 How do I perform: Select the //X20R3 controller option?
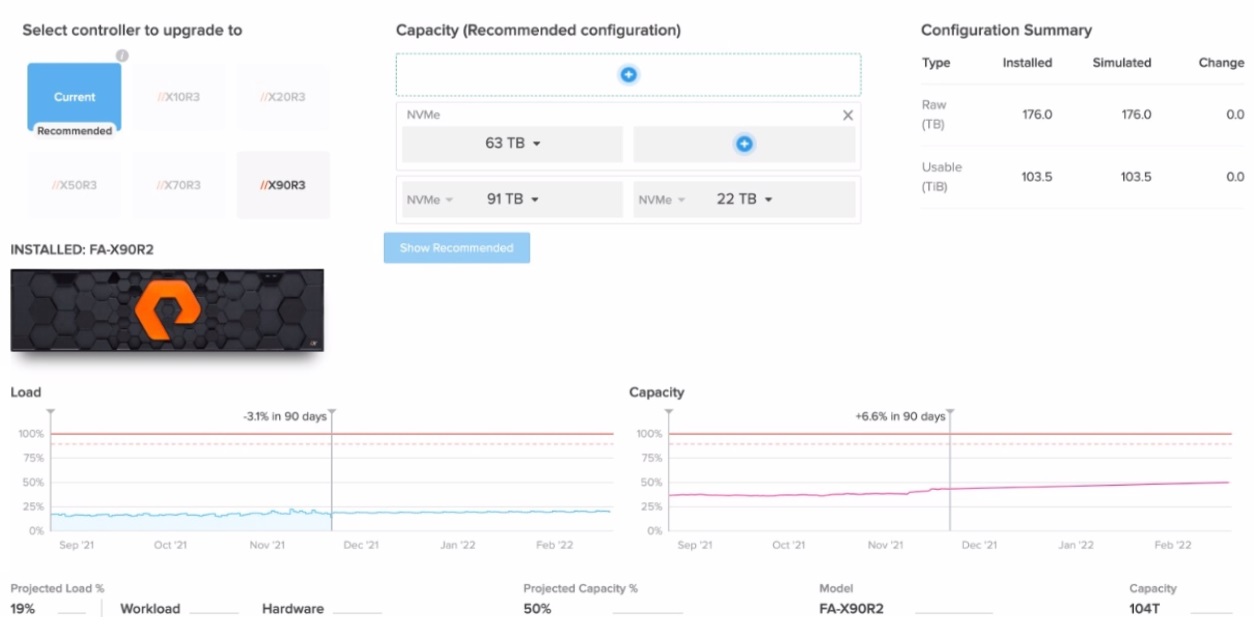click(283, 98)
